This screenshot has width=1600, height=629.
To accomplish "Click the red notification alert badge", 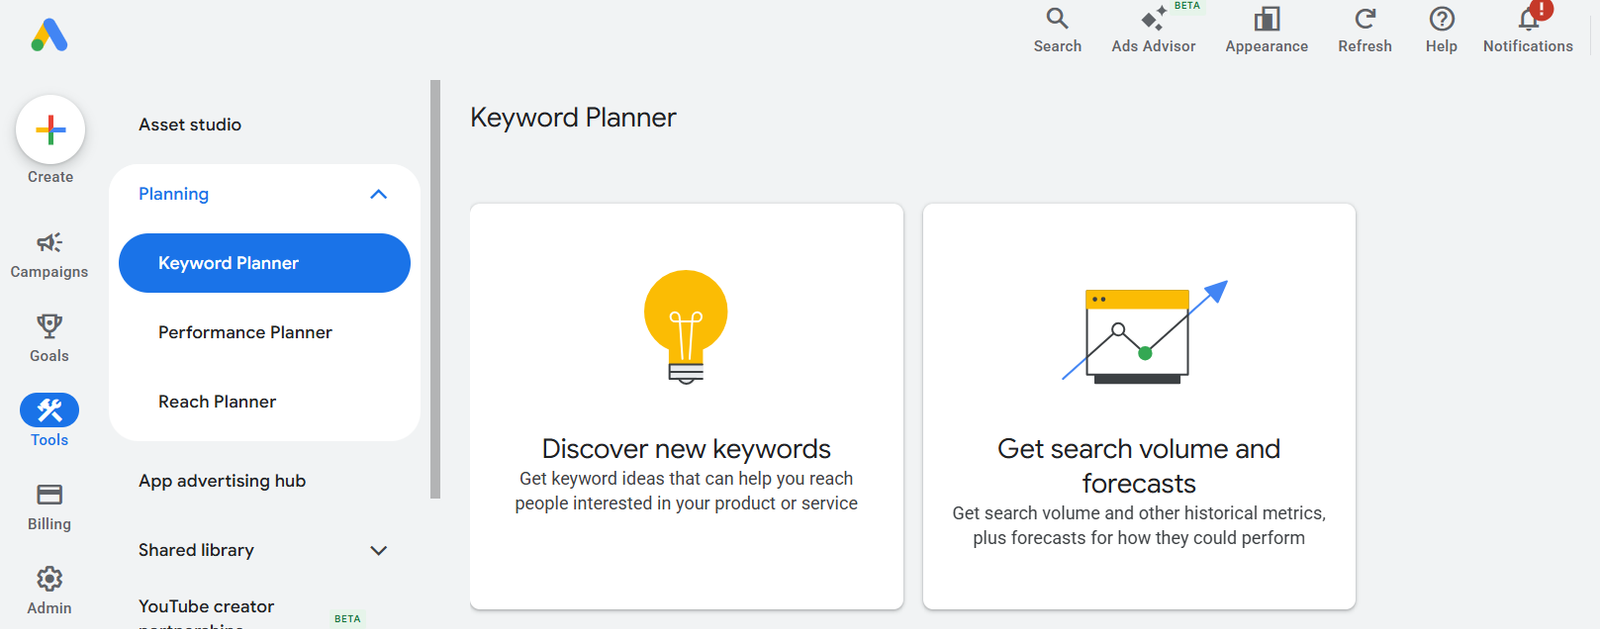I will click(x=1541, y=8).
